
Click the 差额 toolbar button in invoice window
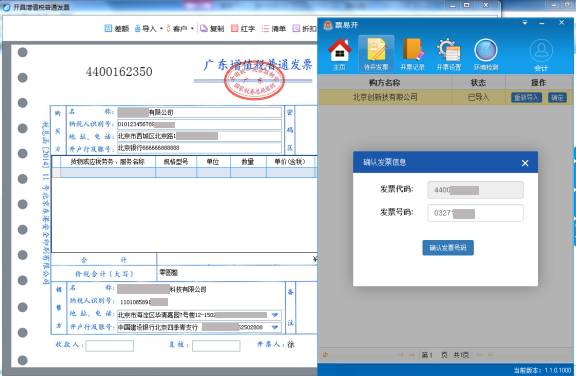[x=117, y=28]
